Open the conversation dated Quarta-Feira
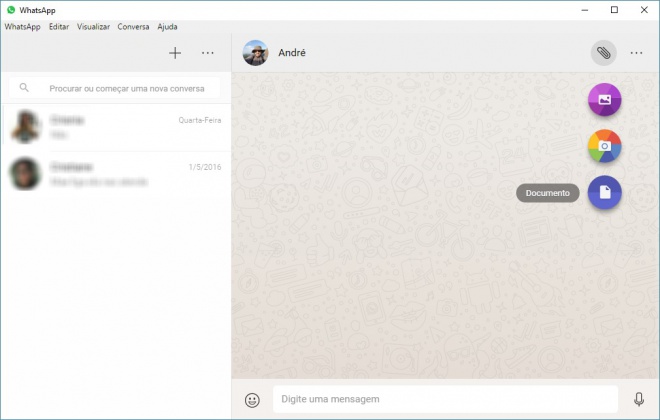 point(115,127)
